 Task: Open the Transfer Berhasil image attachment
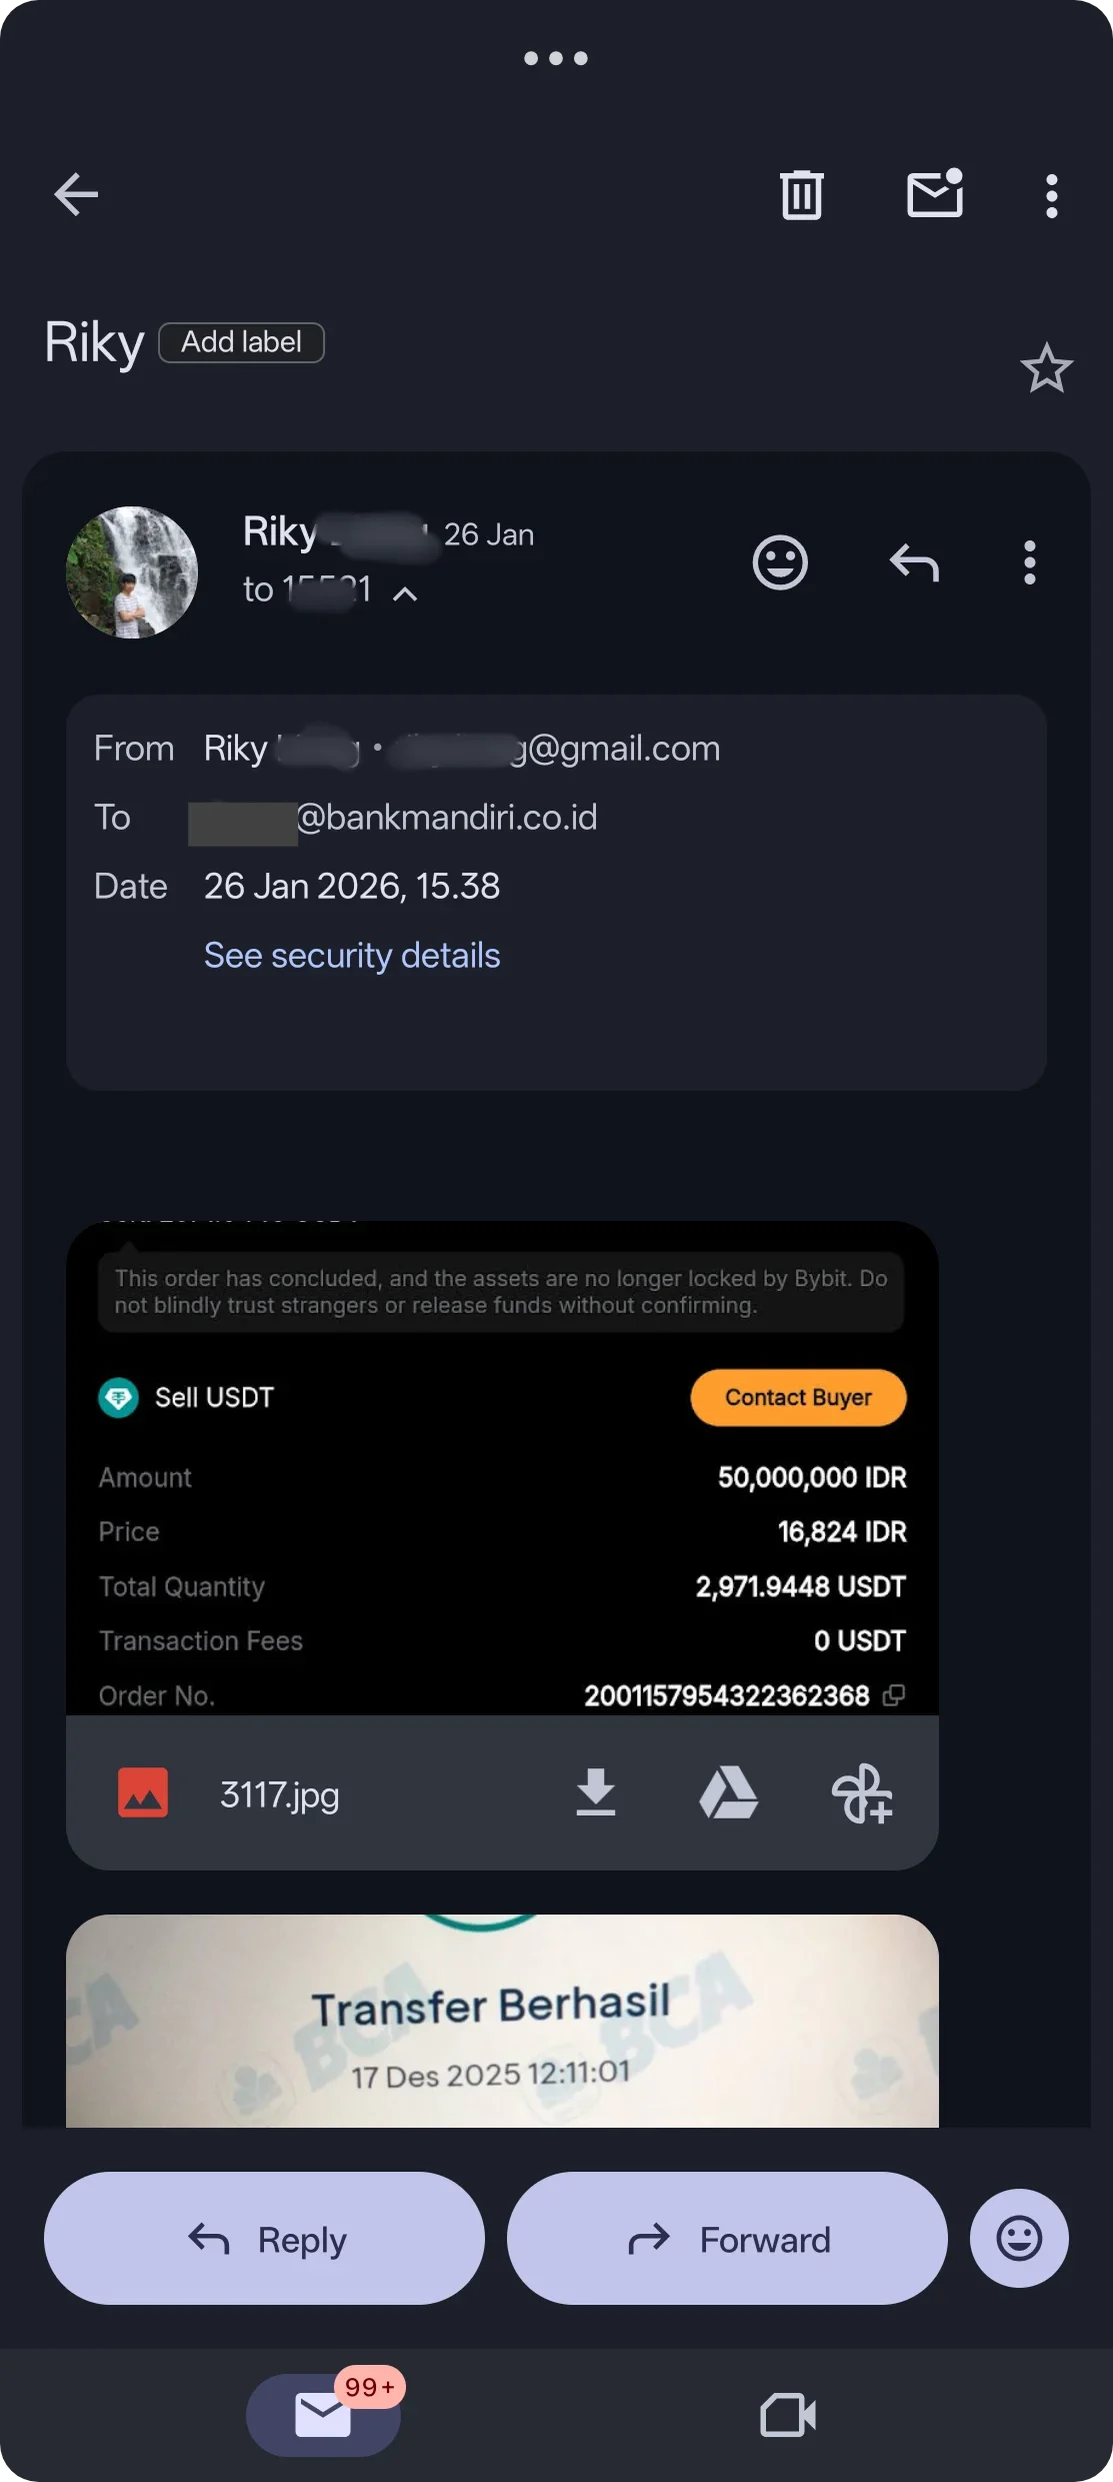coord(502,2020)
